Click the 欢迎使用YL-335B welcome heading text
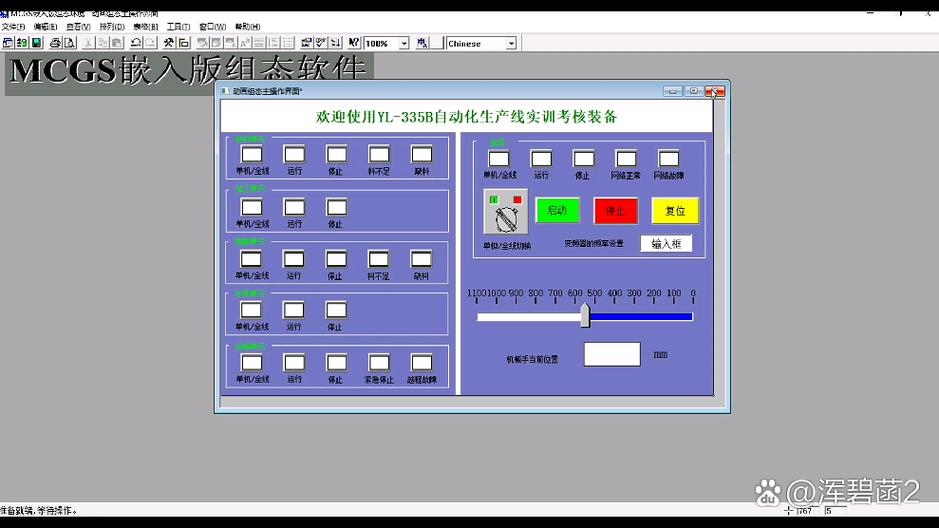 pyautogui.click(x=466, y=116)
